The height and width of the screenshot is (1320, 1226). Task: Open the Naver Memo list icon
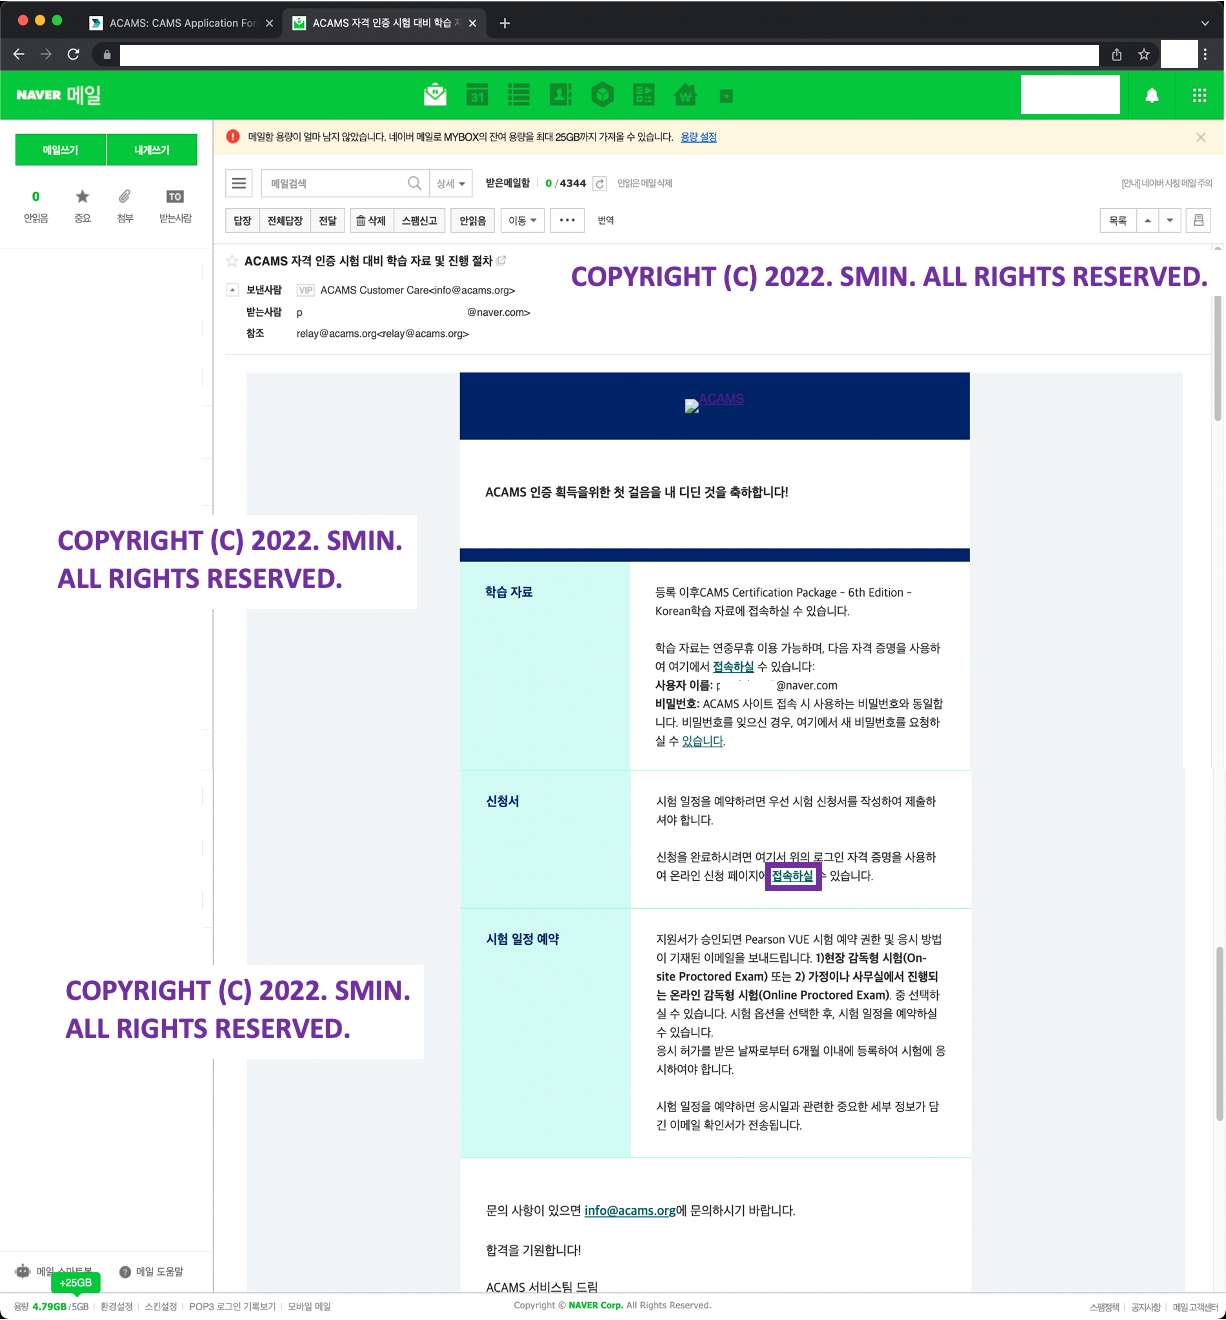click(519, 95)
